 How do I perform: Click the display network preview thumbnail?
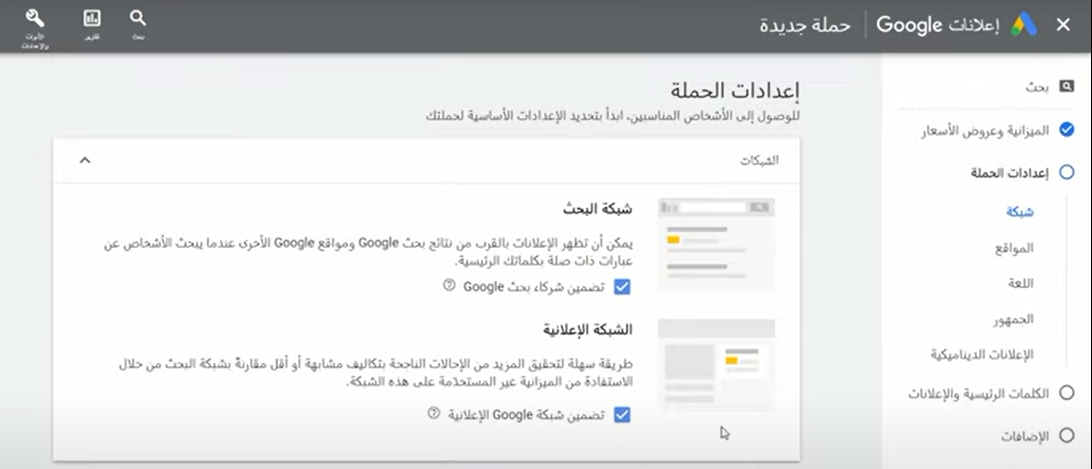pyautogui.click(x=716, y=364)
